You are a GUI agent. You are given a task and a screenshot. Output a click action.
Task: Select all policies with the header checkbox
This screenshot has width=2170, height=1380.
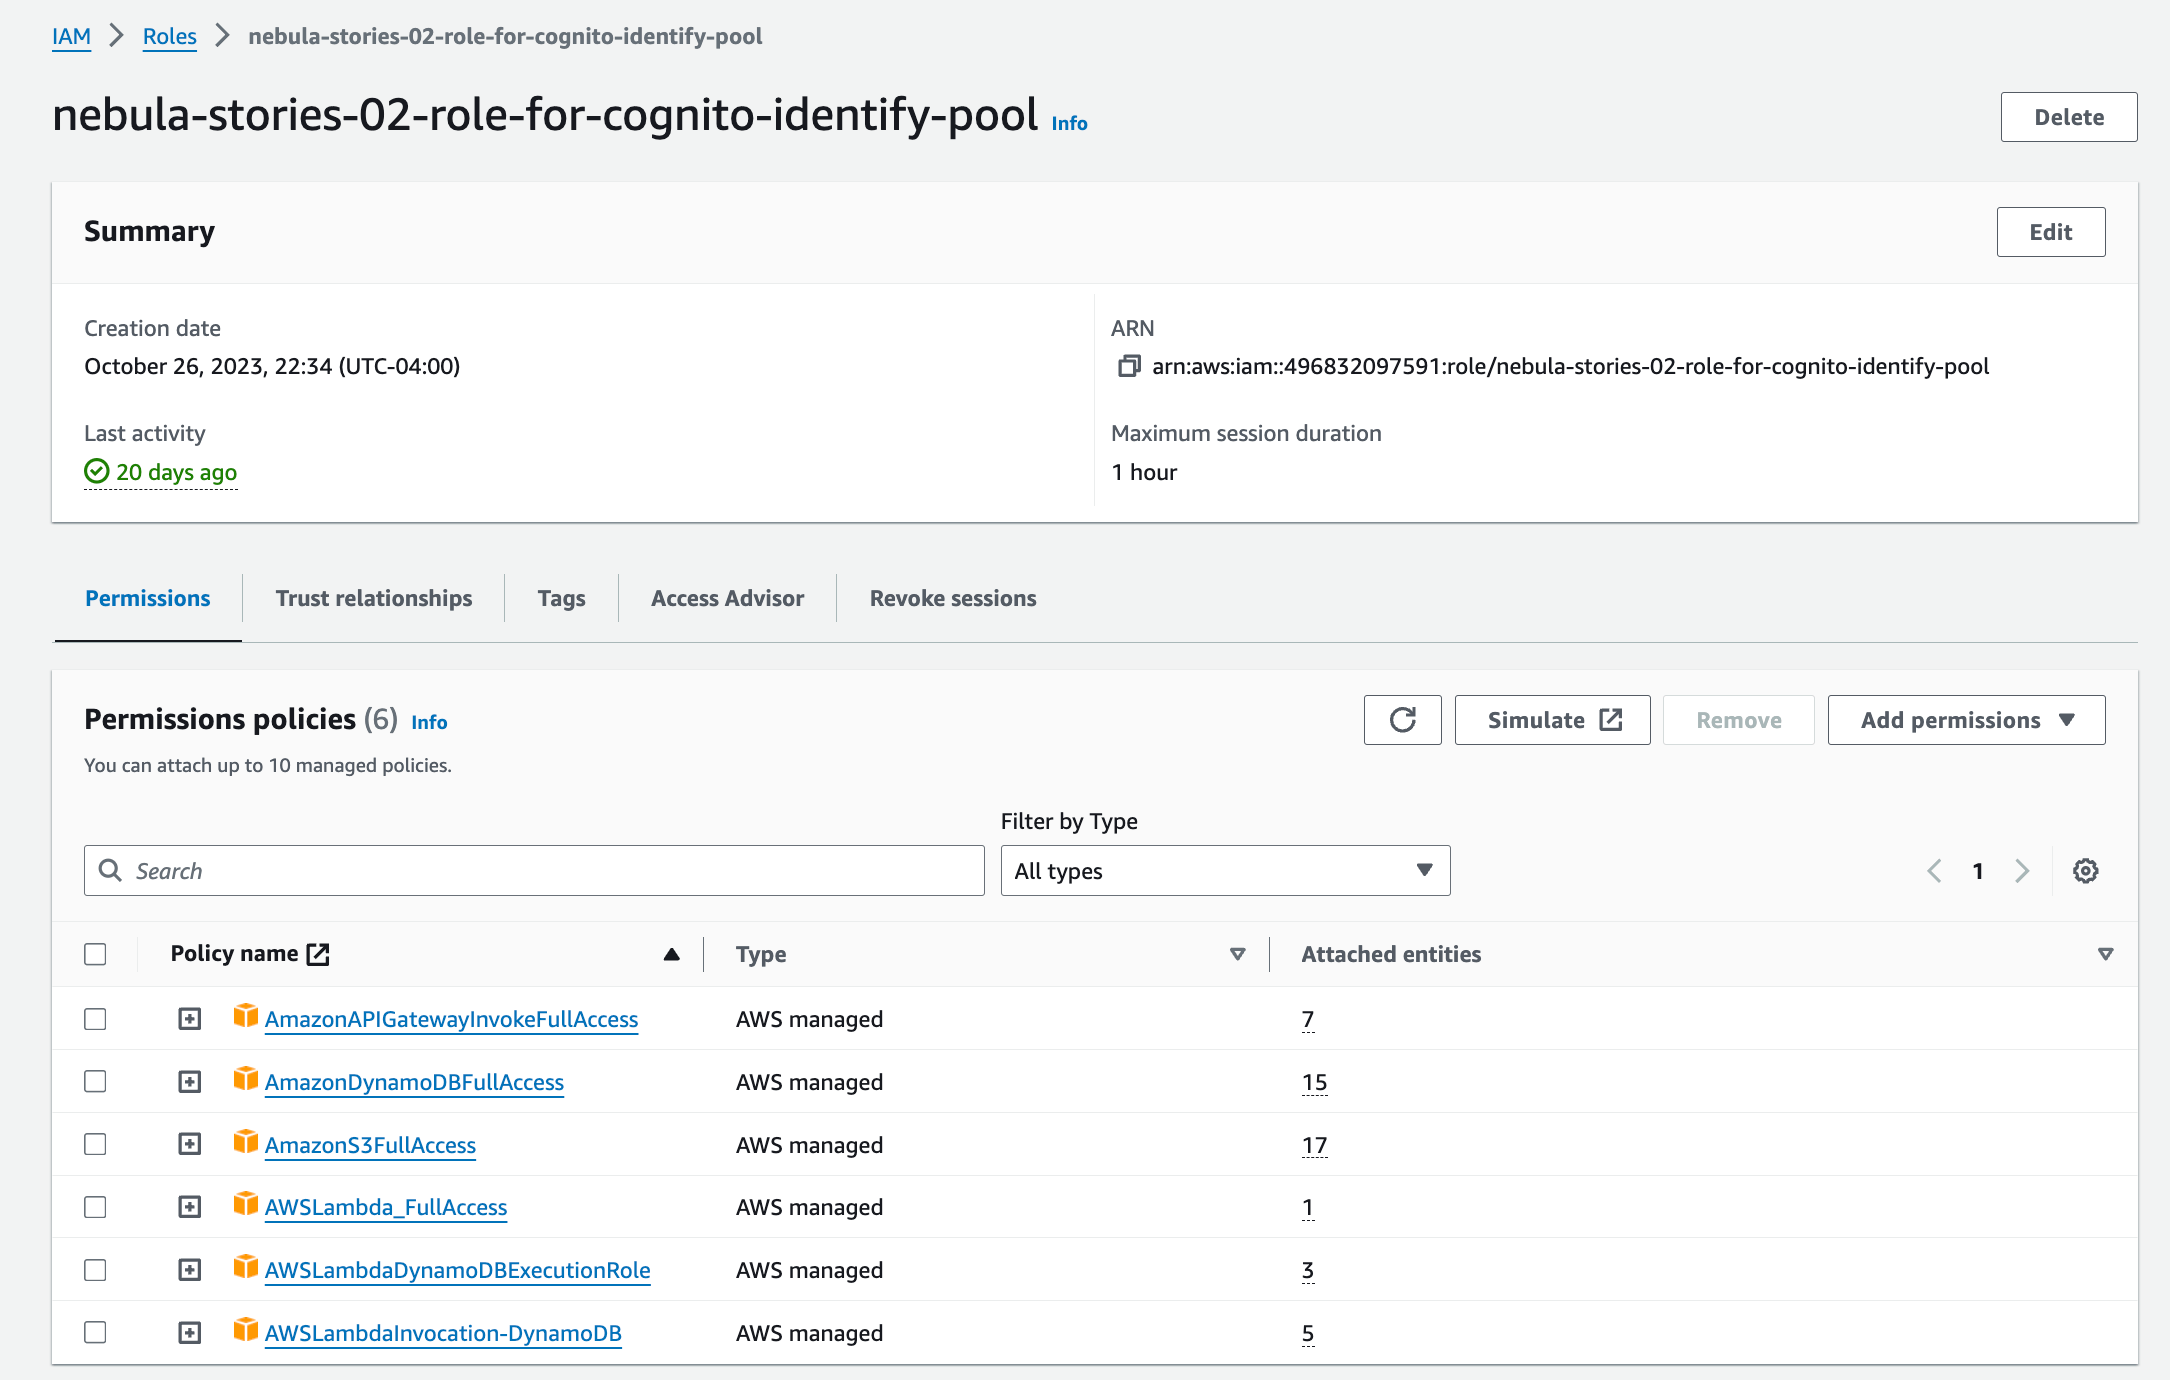point(95,955)
